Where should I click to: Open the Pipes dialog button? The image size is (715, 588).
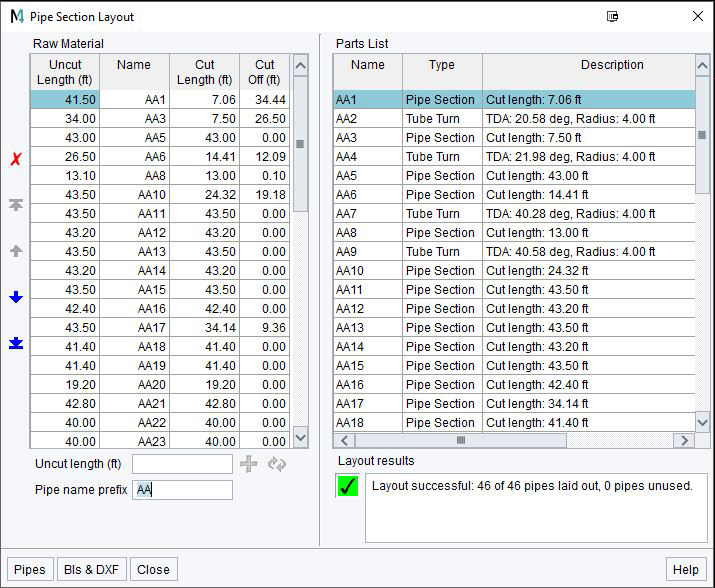point(29,569)
